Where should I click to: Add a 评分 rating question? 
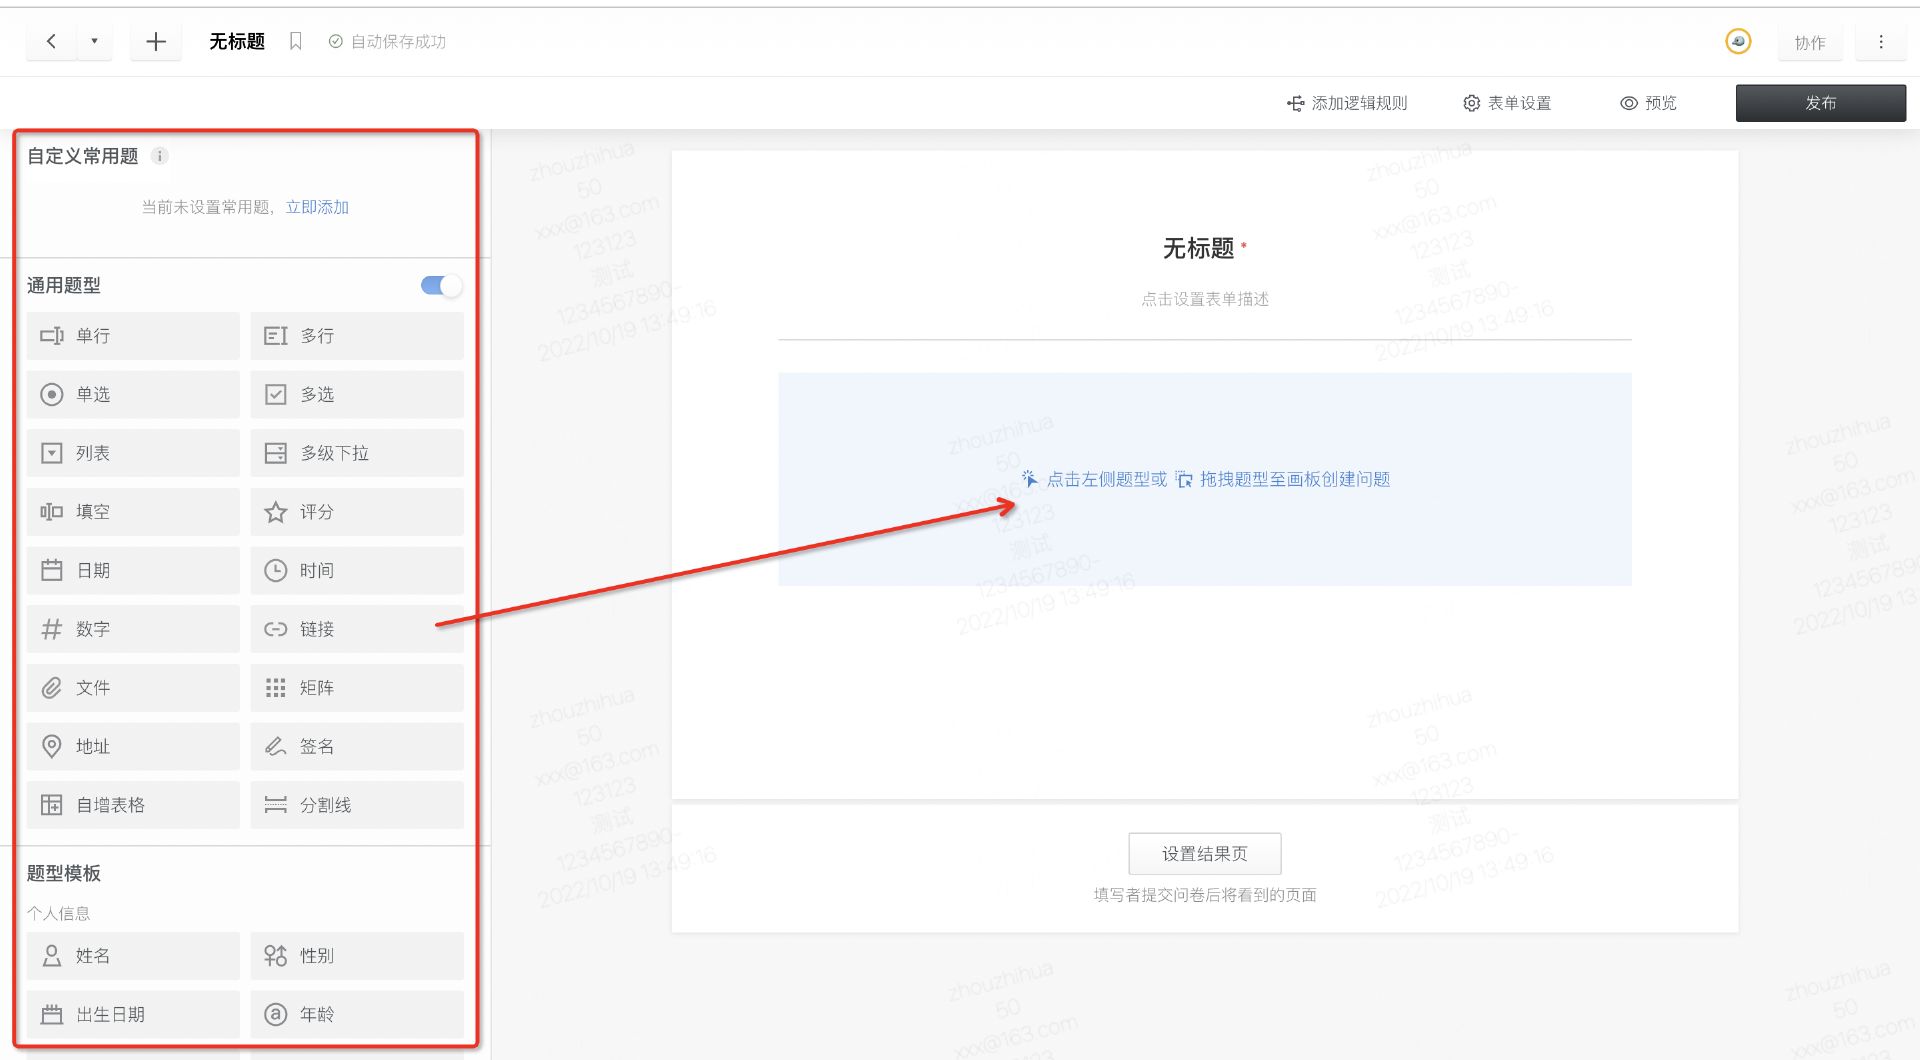tap(357, 512)
